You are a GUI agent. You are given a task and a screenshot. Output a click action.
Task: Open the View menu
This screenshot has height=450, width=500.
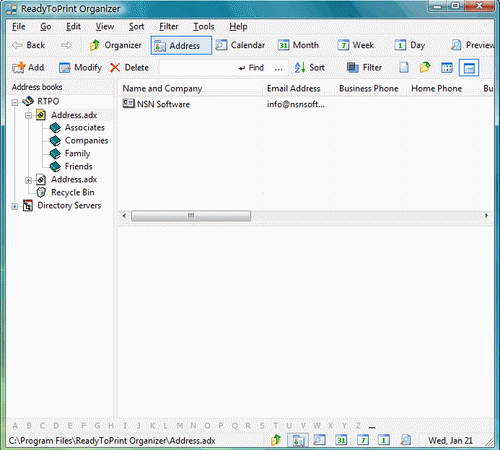coord(105,26)
